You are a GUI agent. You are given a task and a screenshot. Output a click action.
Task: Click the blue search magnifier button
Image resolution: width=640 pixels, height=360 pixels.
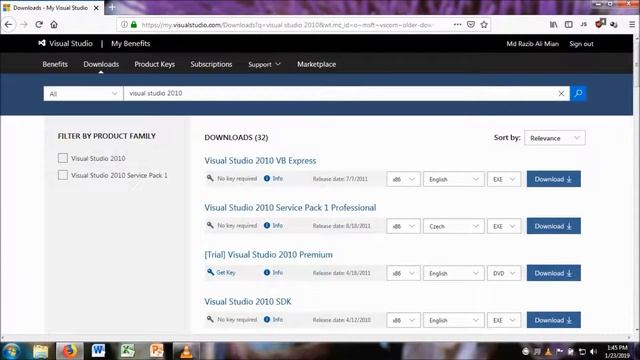(x=578, y=93)
